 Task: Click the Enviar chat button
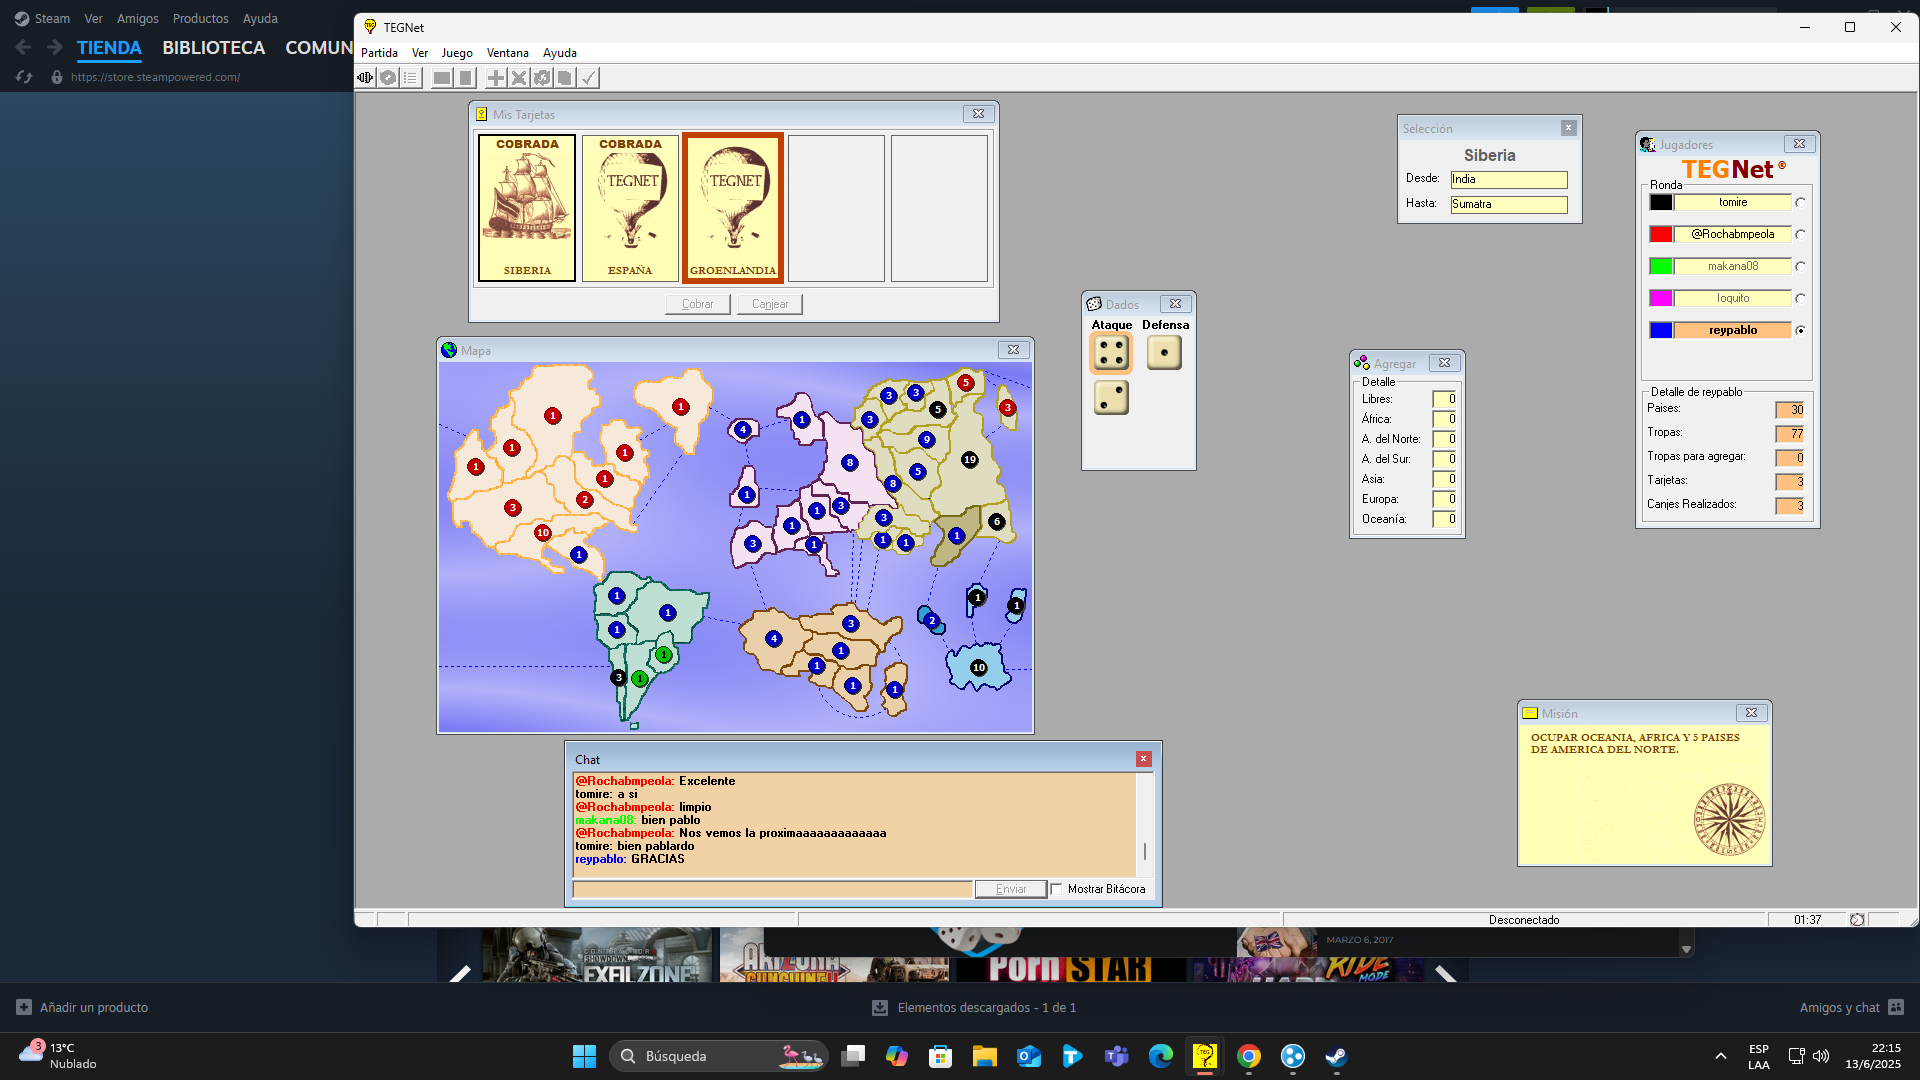click(1011, 889)
